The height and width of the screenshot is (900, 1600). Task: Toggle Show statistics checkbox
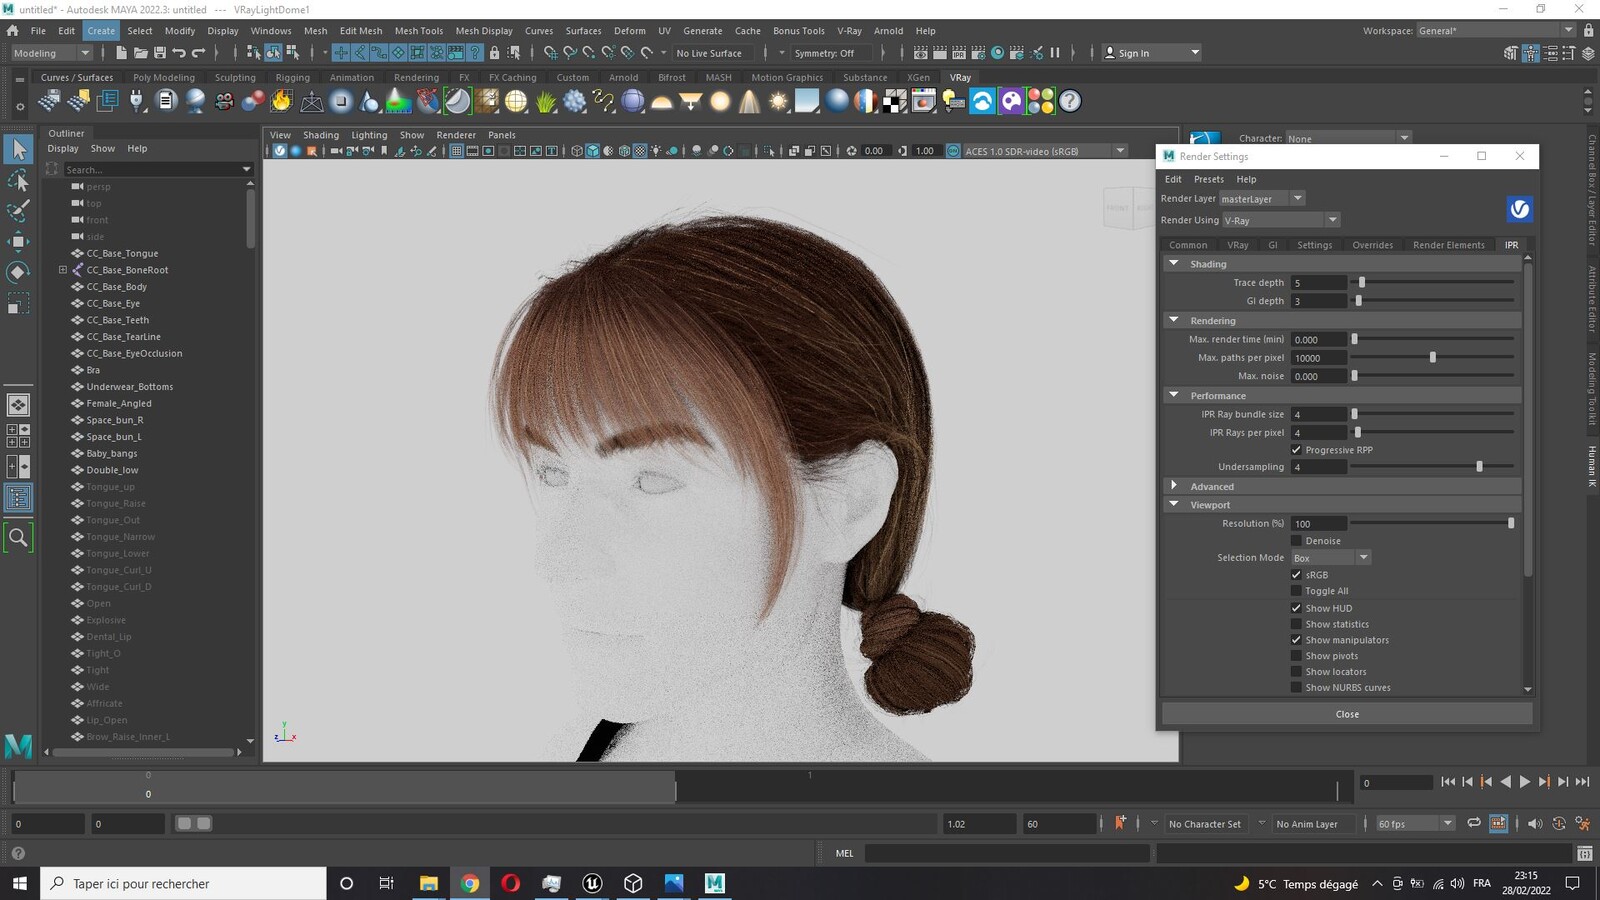[x=1296, y=624]
